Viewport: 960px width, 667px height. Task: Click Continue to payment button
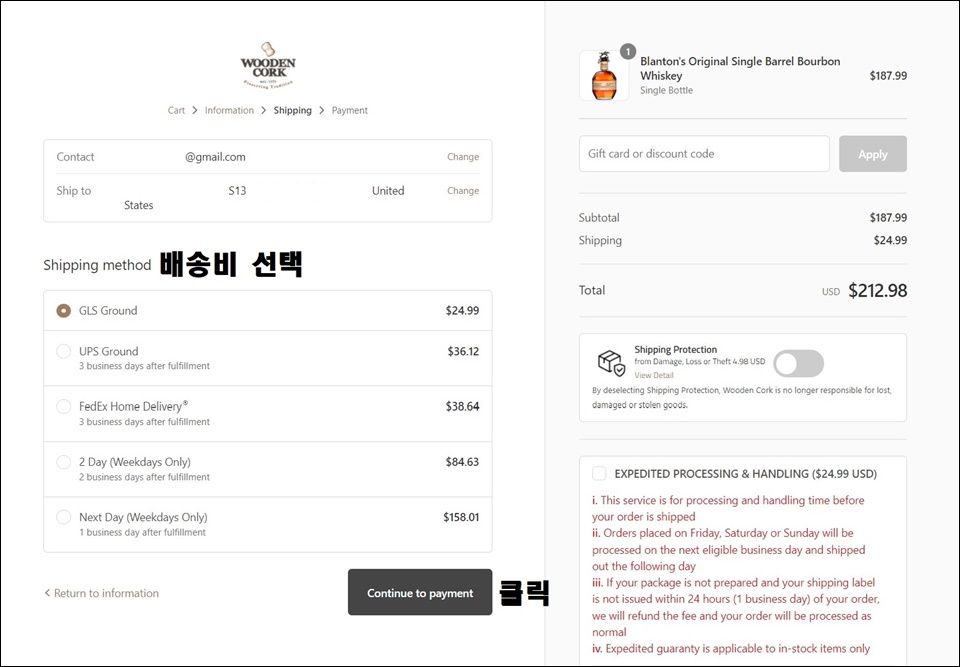420,592
